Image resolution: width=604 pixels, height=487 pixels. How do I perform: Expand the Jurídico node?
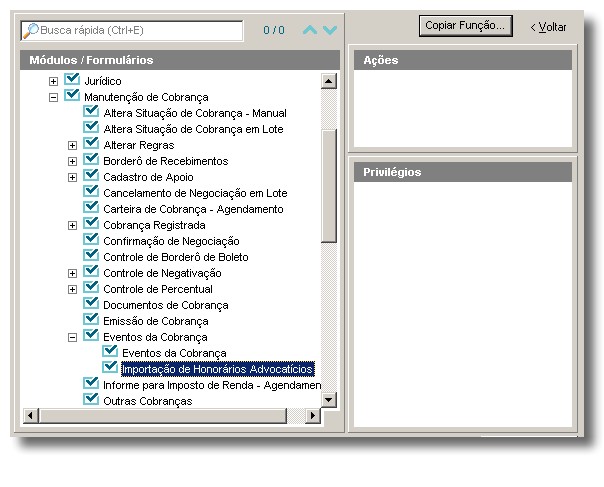click(54, 81)
